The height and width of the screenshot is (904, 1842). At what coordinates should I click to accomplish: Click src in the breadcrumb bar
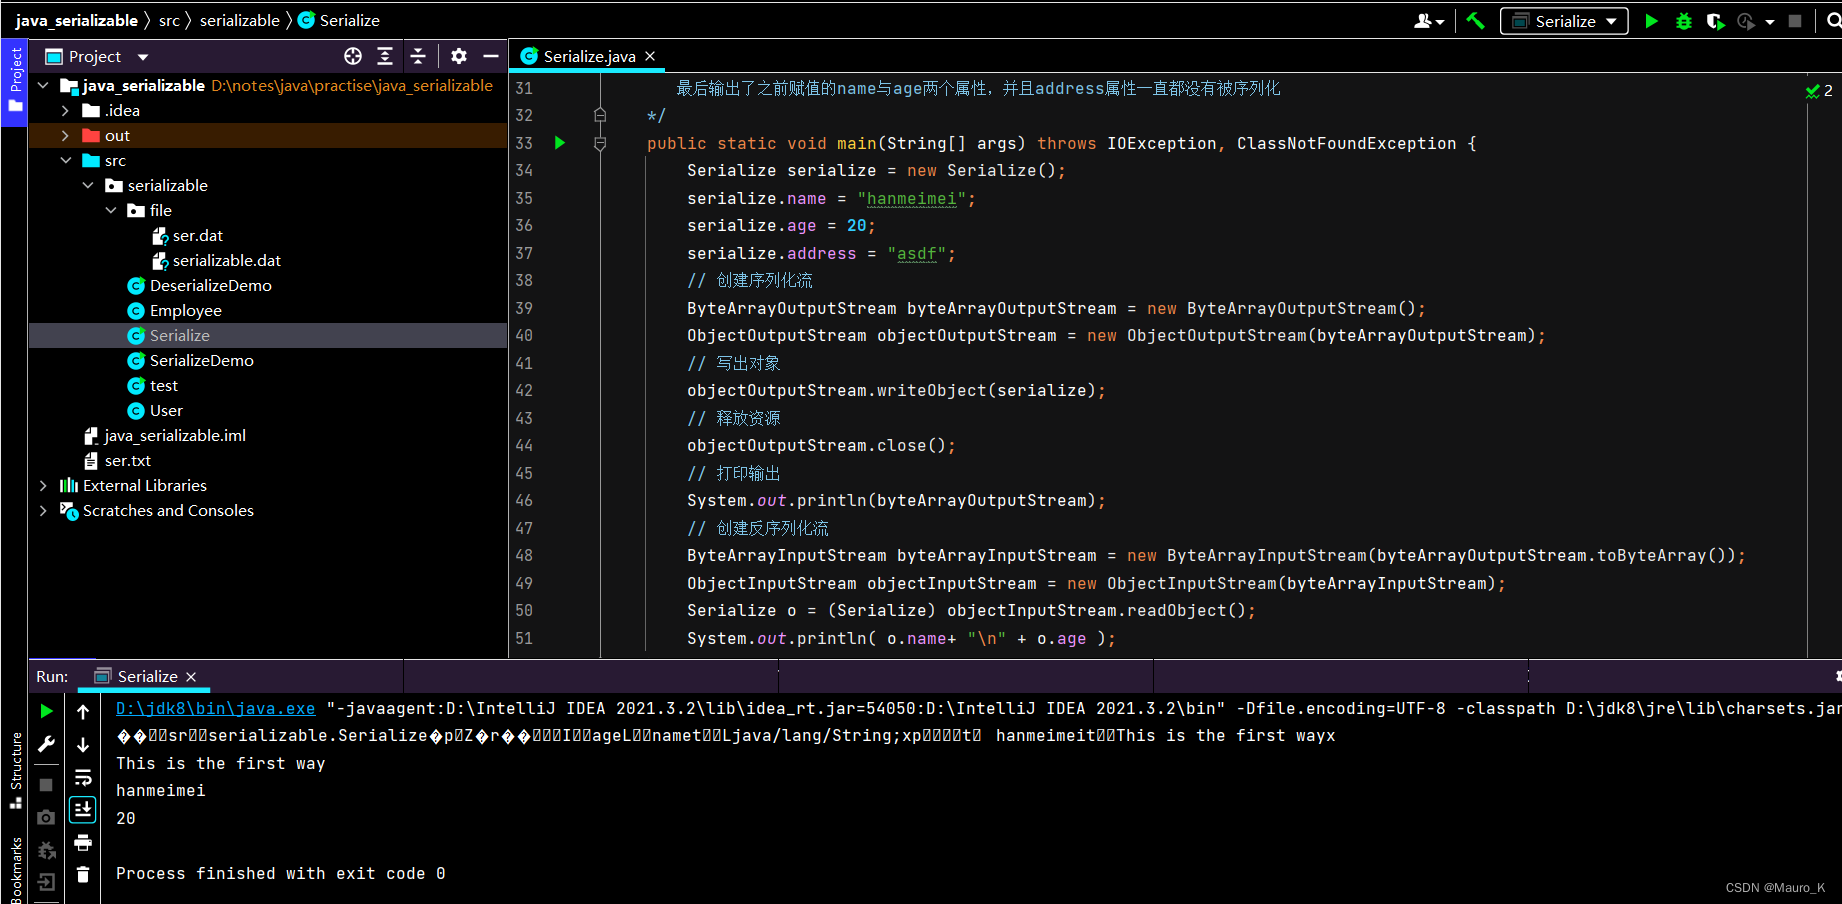tap(170, 20)
